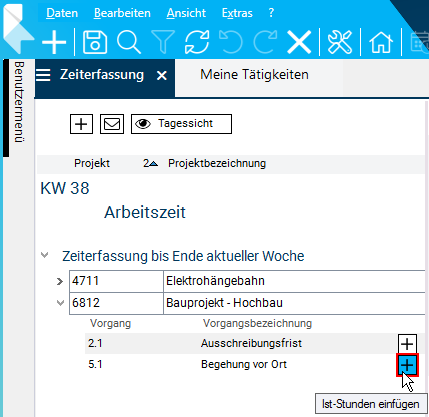Expand project 4711 row

(60, 282)
